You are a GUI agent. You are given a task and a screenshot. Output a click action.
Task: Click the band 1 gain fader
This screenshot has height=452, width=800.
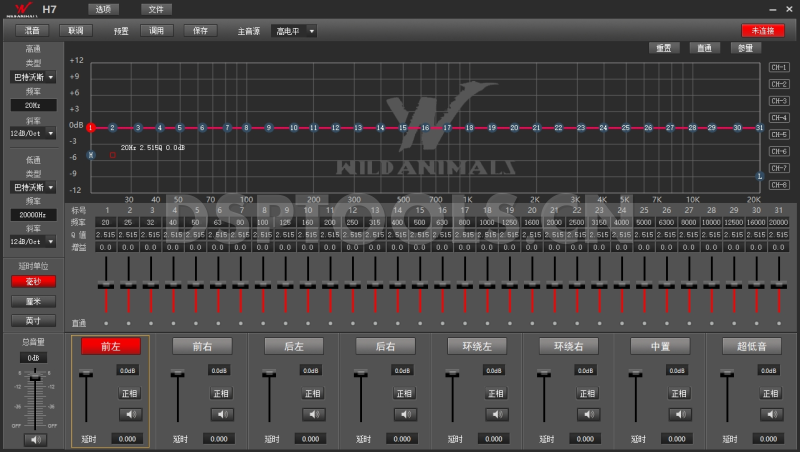coord(105,287)
